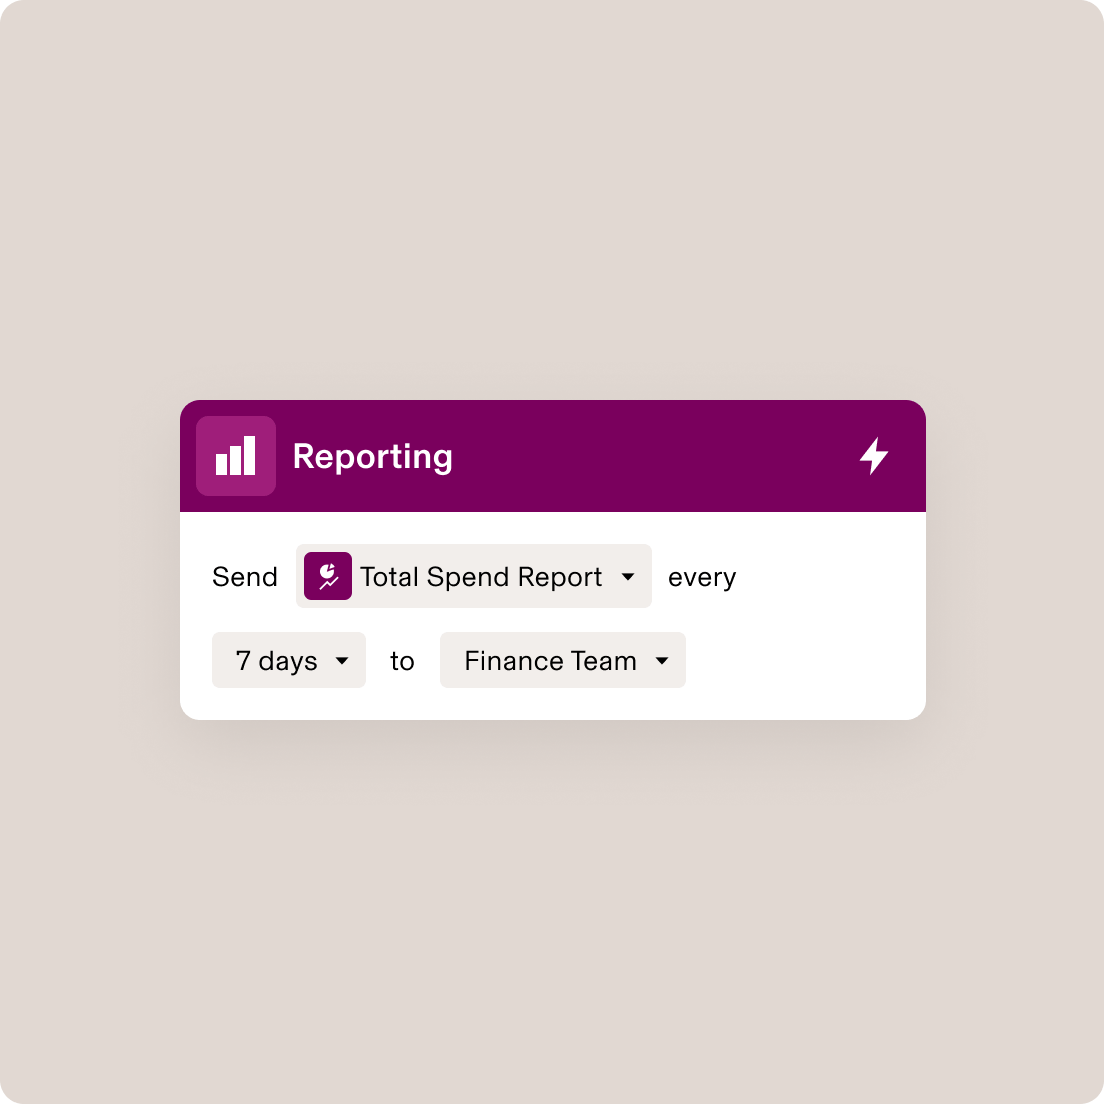Click the white bars inside the purple icon
This screenshot has height=1104, width=1104.
[236, 457]
